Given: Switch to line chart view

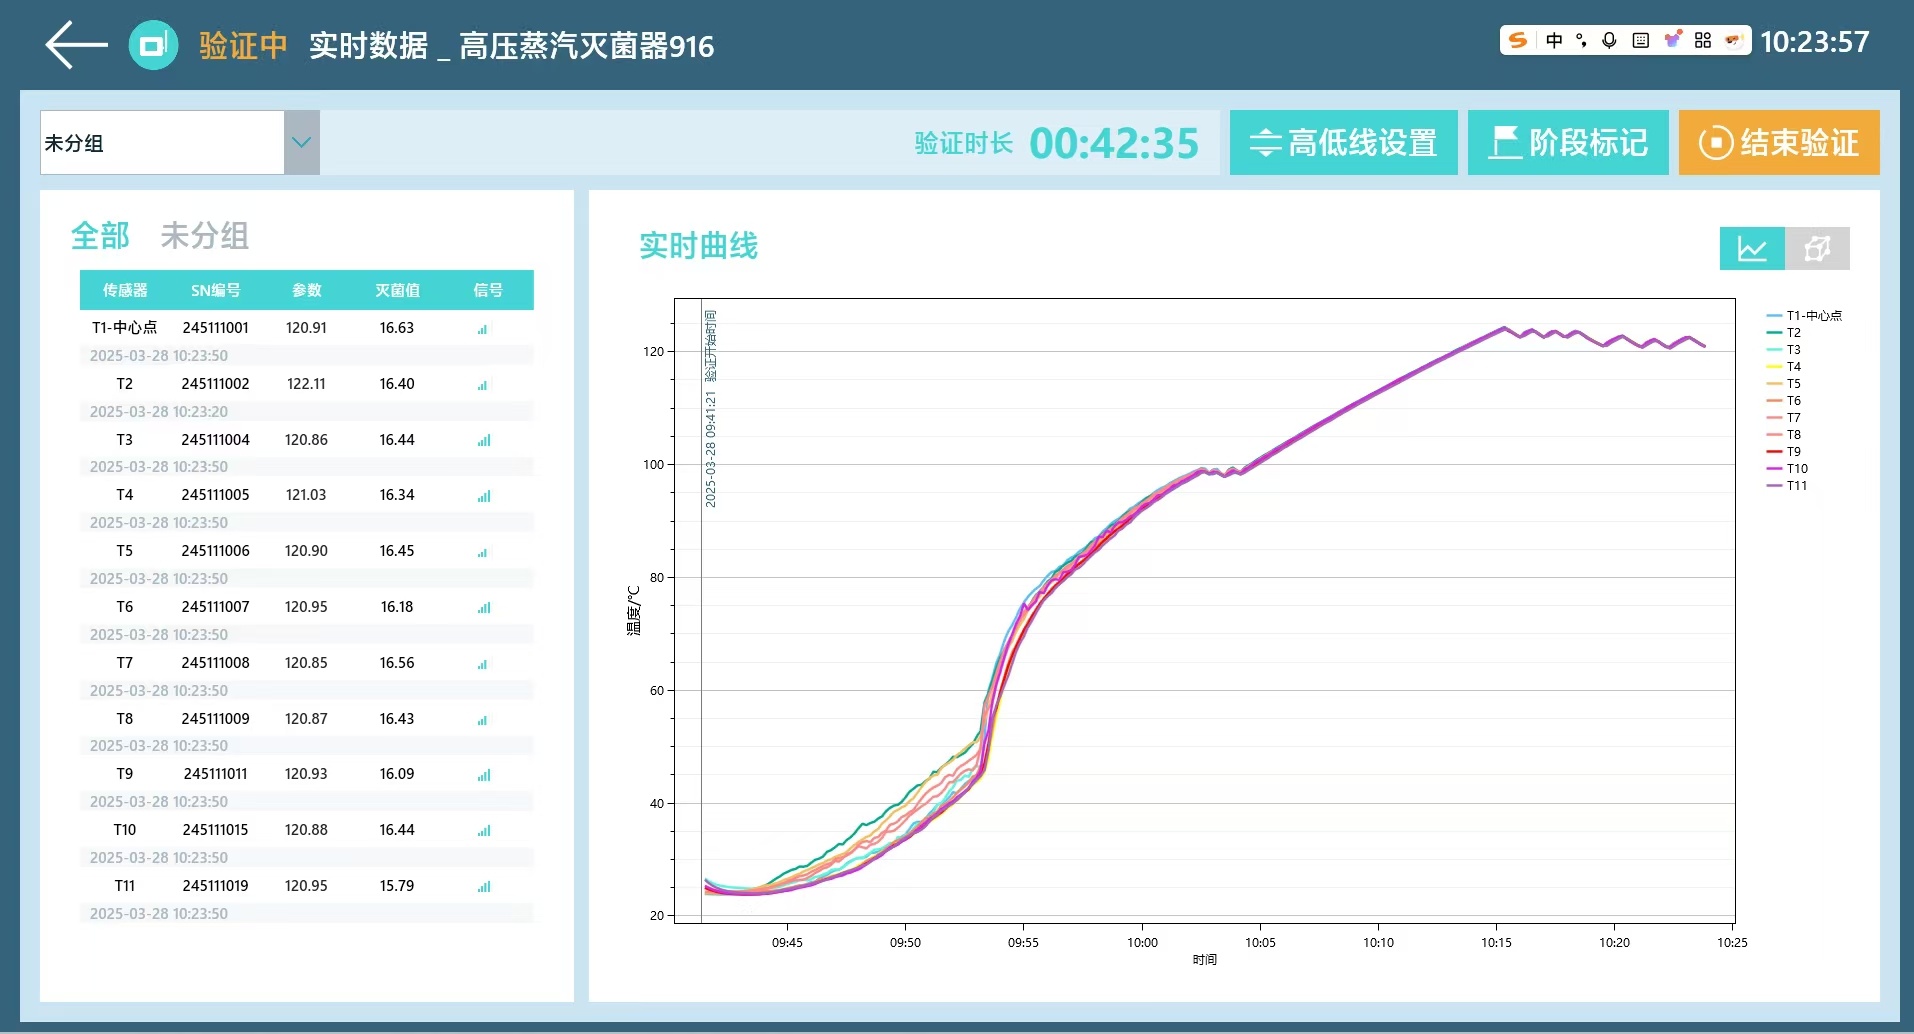Looking at the screenshot, I should pos(1751,248).
